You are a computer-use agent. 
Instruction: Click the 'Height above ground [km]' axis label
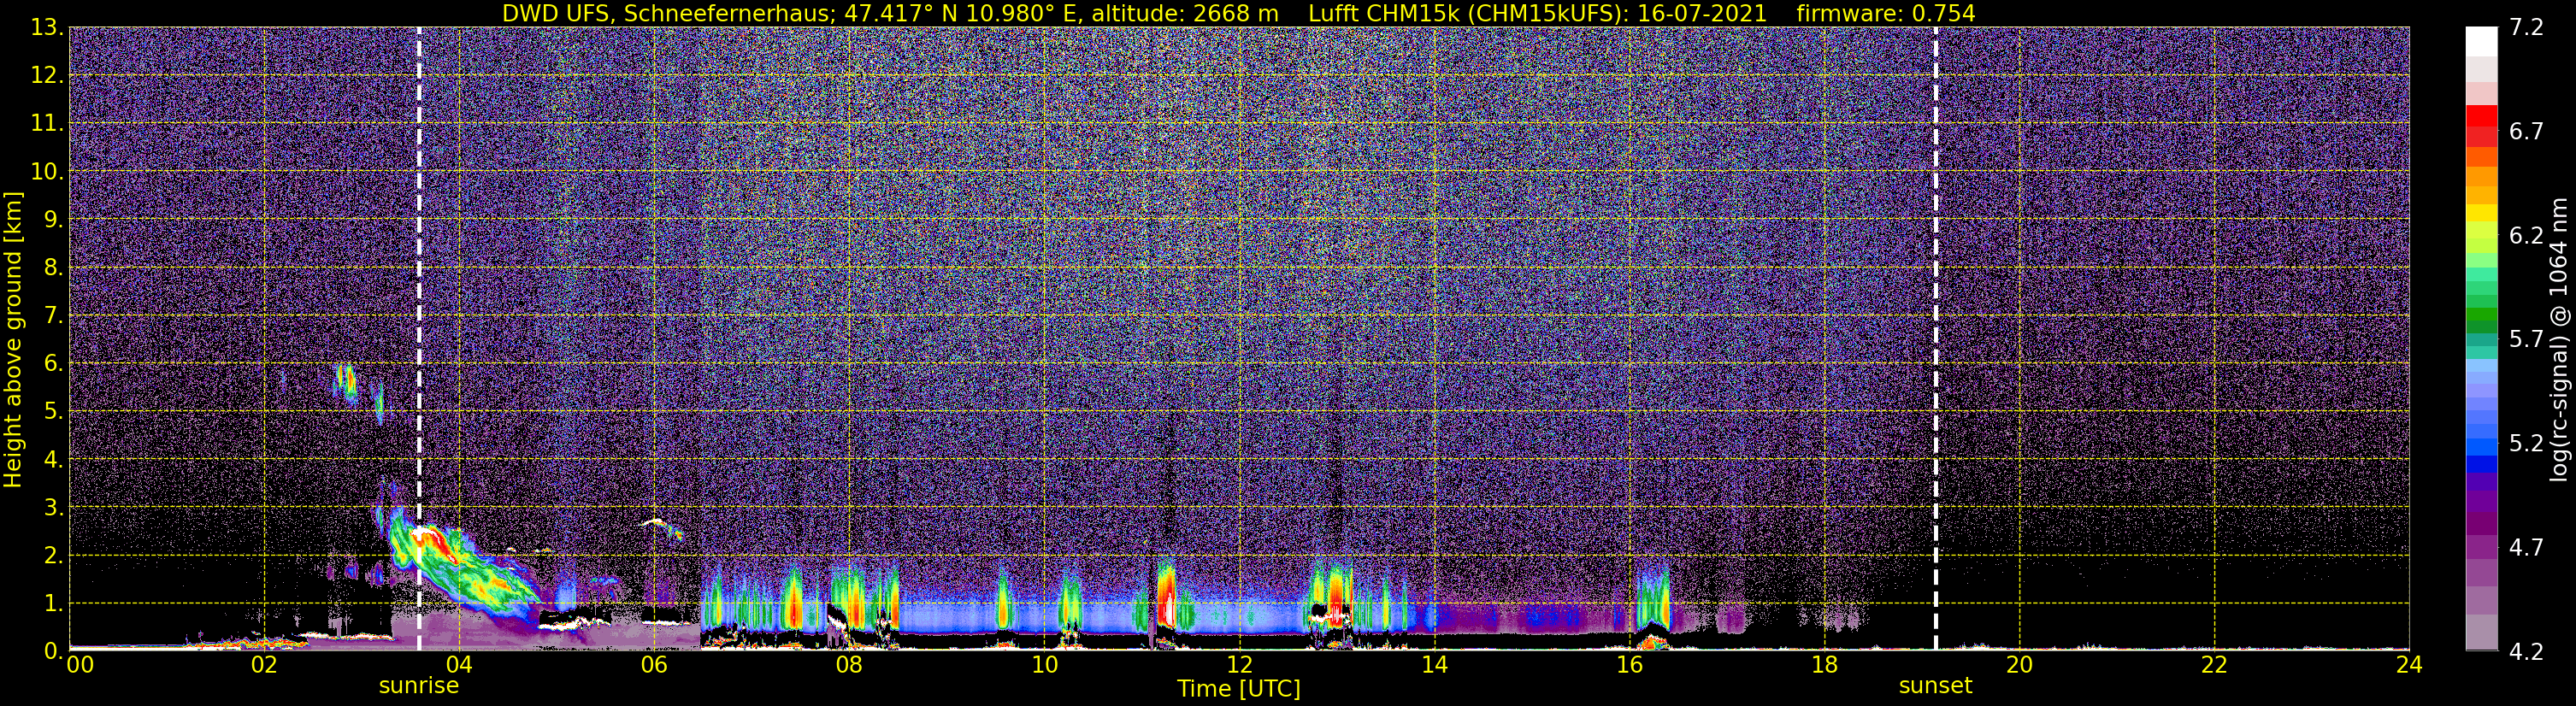pyautogui.click(x=13, y=339)
